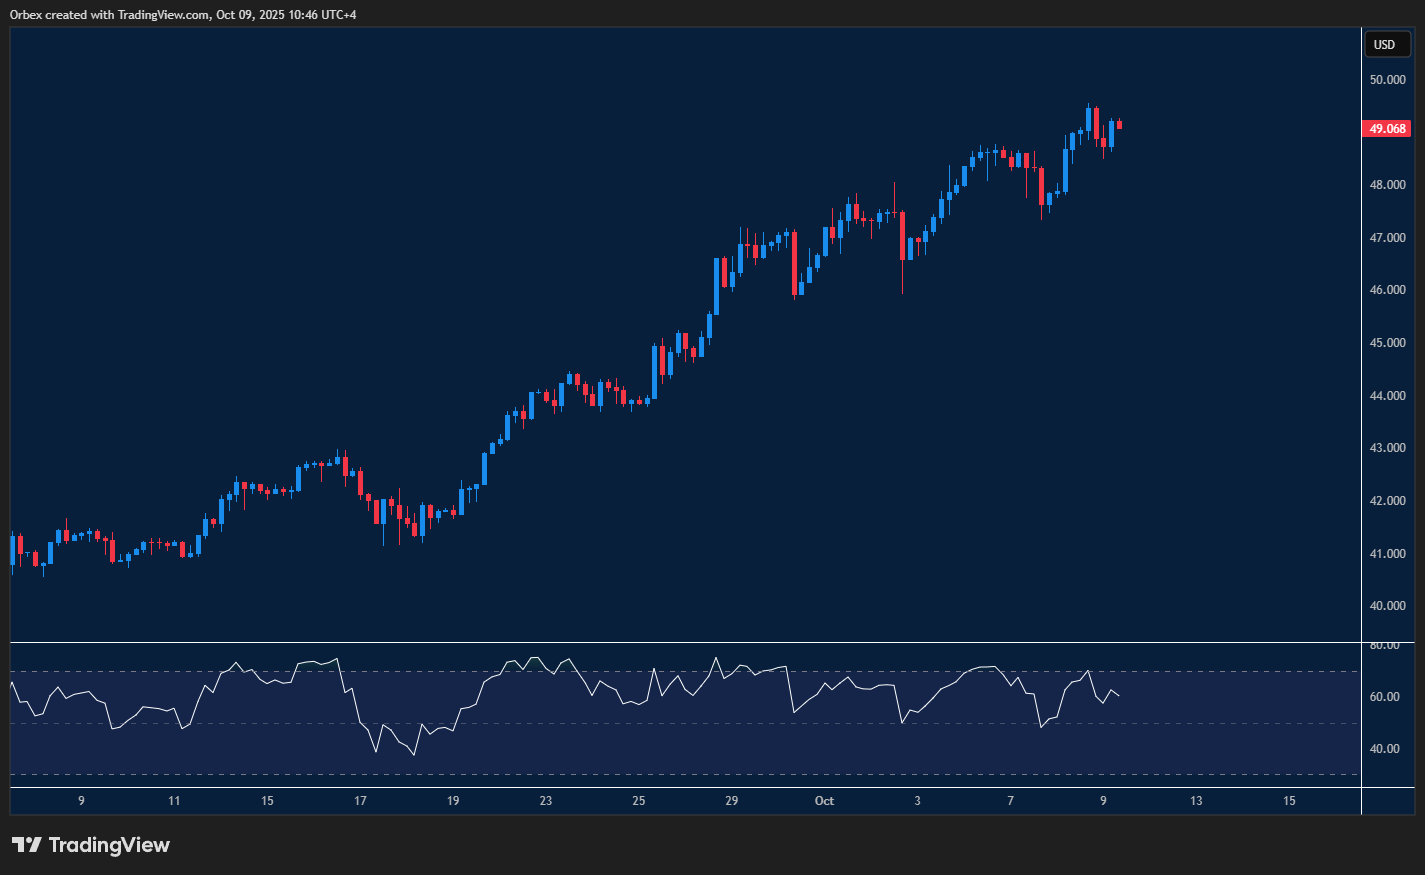
Task: Open the USD currency selector
Action: [x=1386, y=44]
